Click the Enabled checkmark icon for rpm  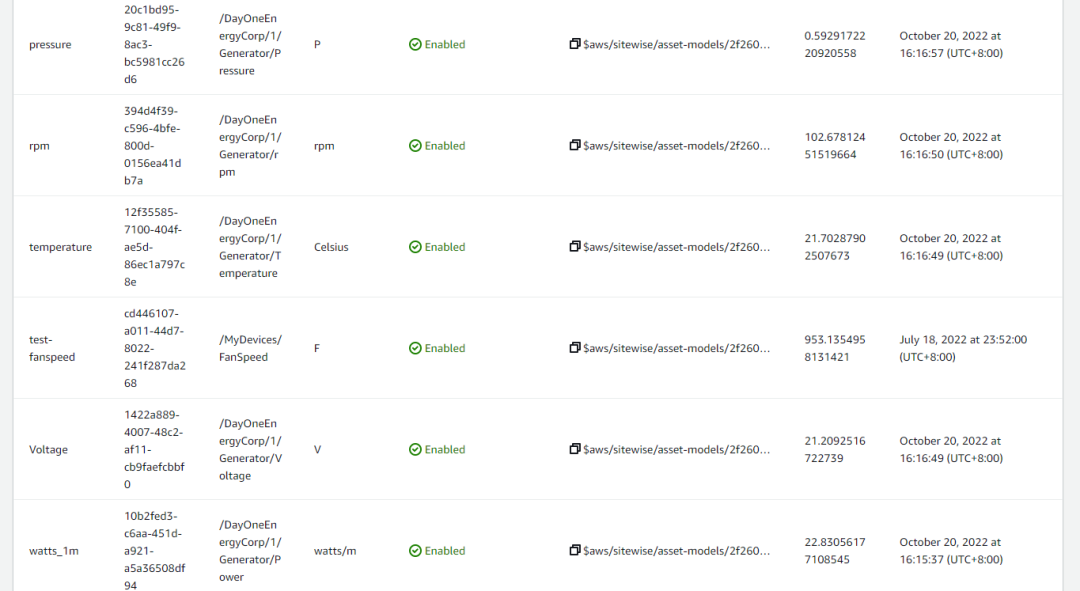click(x=415, y=146)
